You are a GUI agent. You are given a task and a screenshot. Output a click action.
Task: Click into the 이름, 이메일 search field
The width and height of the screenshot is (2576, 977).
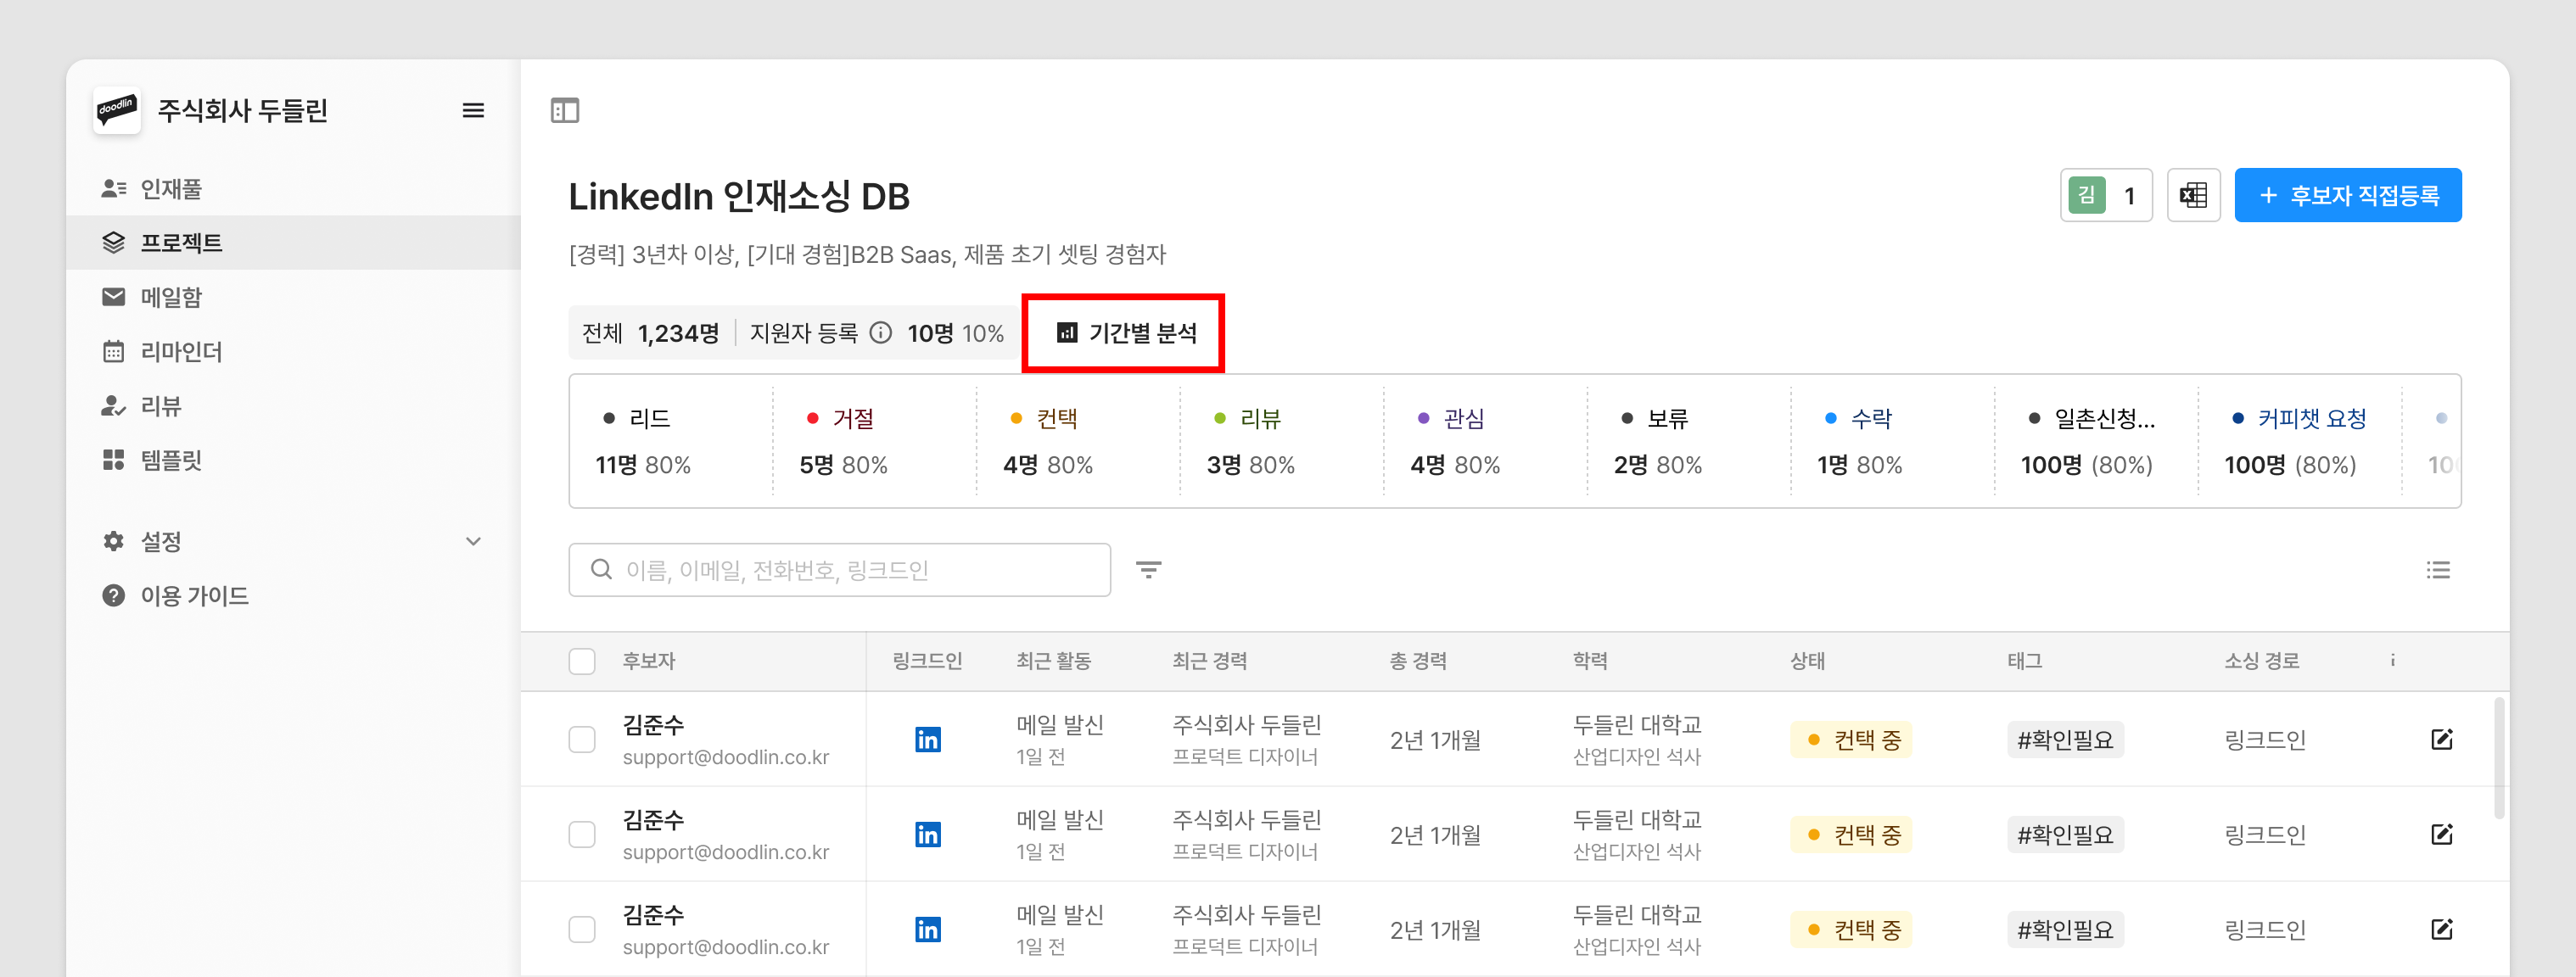pos(840,570)
